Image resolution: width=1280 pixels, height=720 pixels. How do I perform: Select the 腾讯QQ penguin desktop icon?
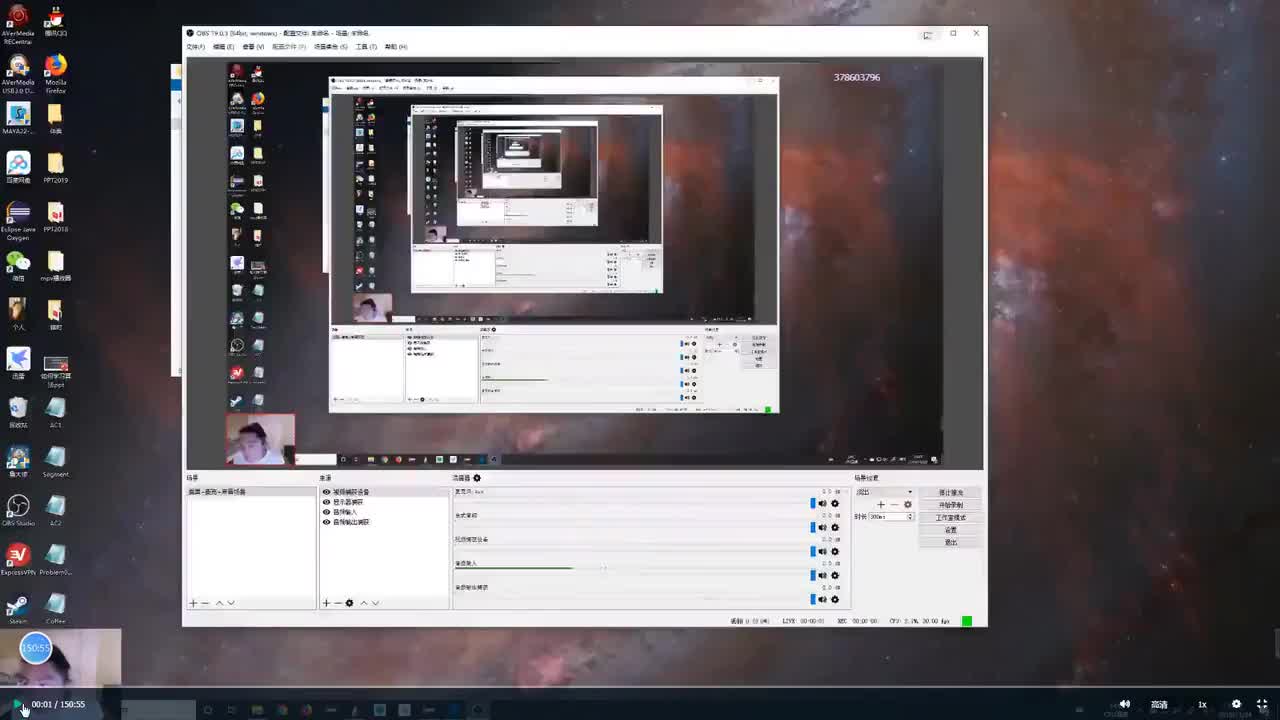pyautogui.click(x=55, y=22)
